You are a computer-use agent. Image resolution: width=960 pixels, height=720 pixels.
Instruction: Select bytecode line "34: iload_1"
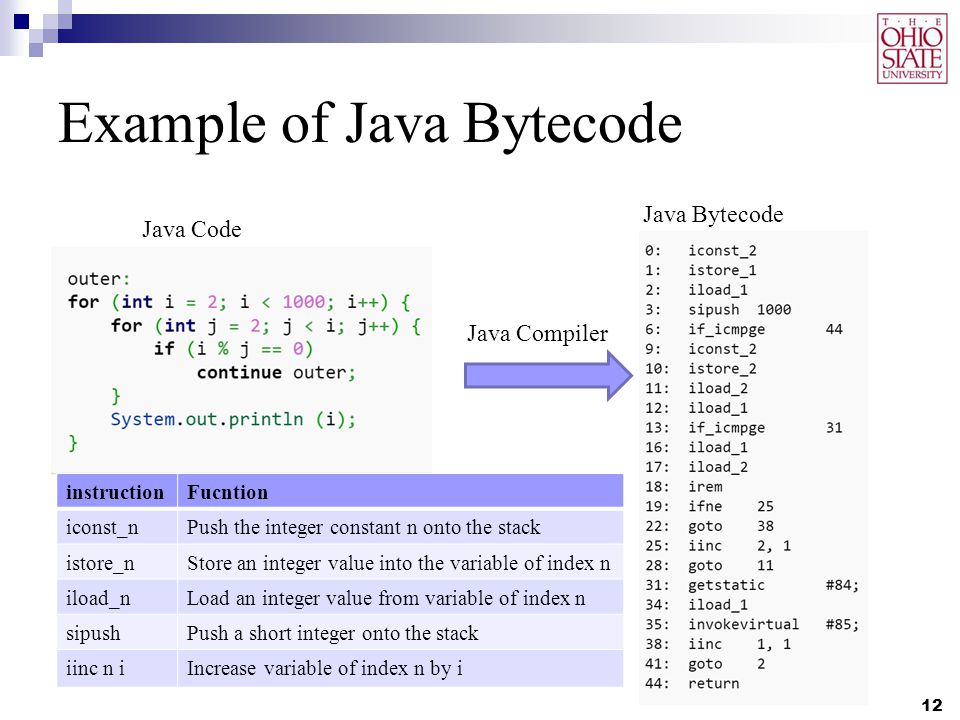coord(696,604)
